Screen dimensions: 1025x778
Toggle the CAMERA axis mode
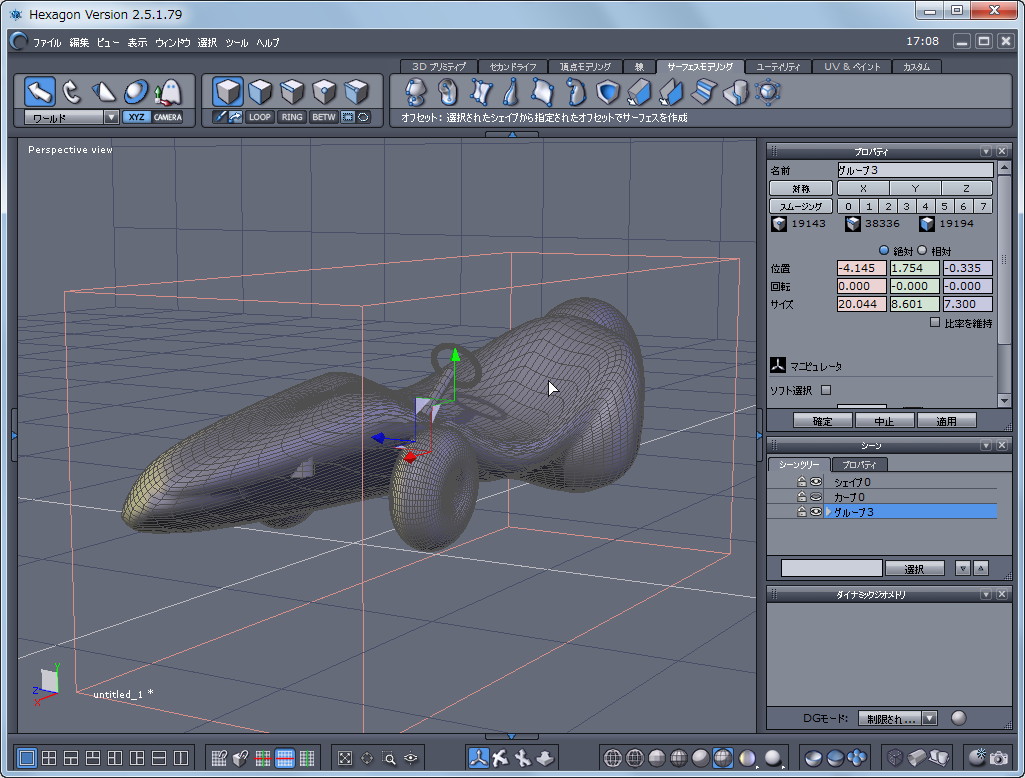pos(167,117)
